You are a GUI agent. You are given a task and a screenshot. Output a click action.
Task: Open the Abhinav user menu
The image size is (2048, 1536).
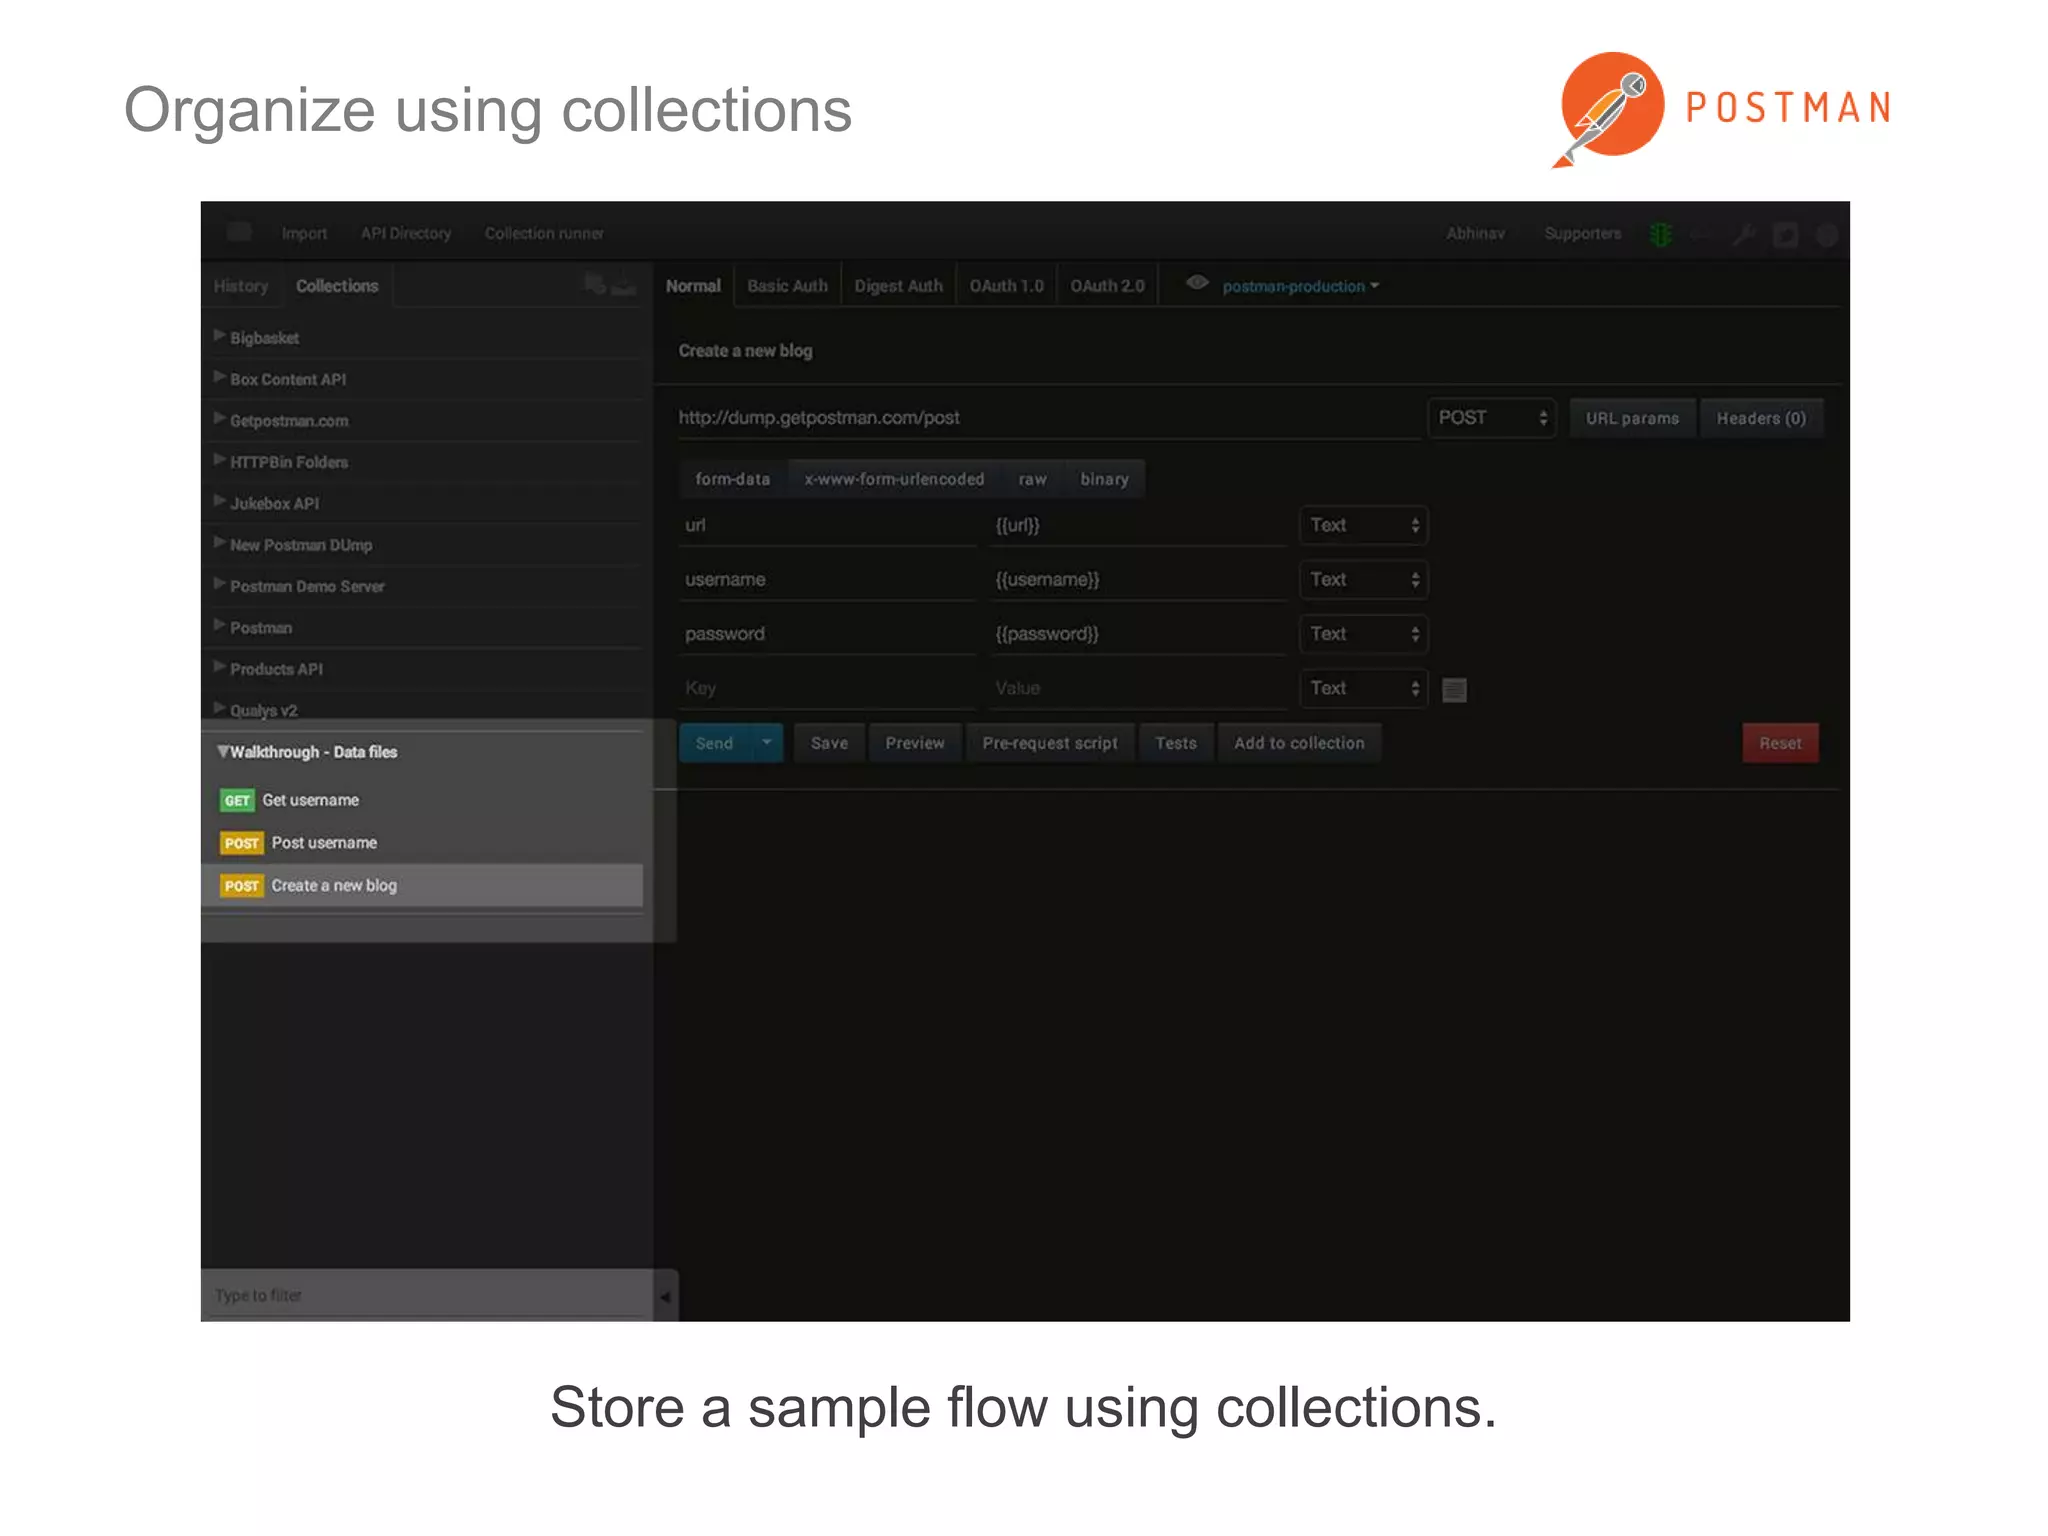tap(1475, 233)
